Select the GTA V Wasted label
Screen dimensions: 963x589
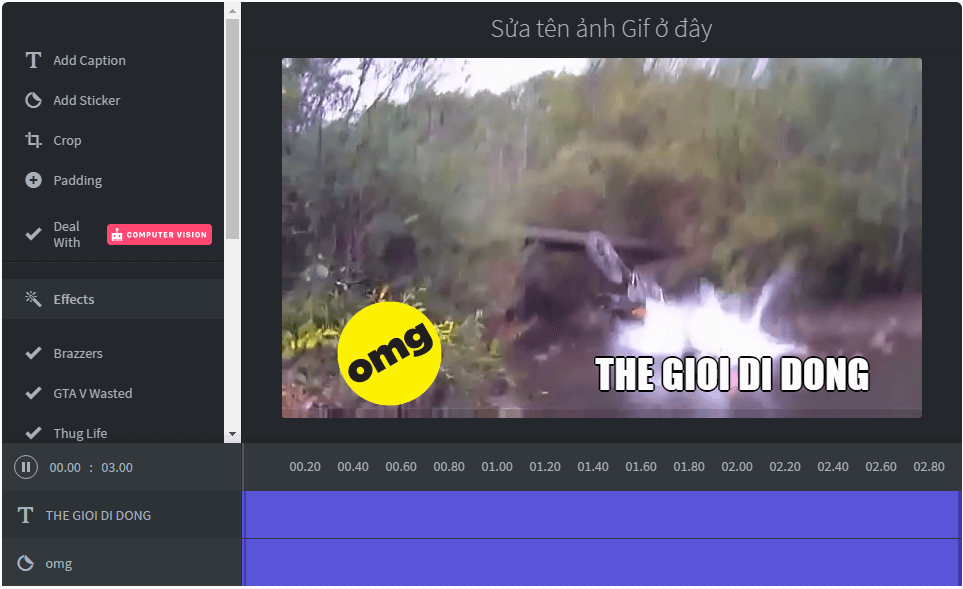(x=93, y=393)
